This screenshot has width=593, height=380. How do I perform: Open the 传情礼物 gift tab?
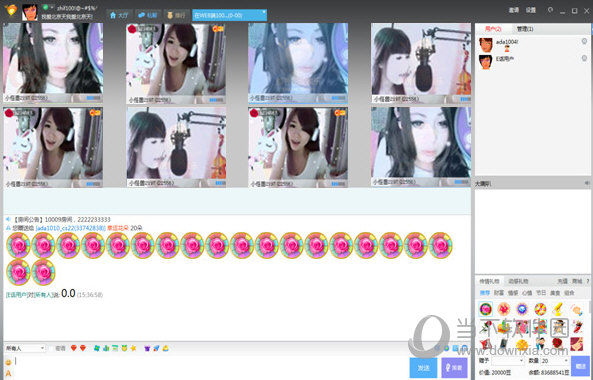click(x=489, y=281)
